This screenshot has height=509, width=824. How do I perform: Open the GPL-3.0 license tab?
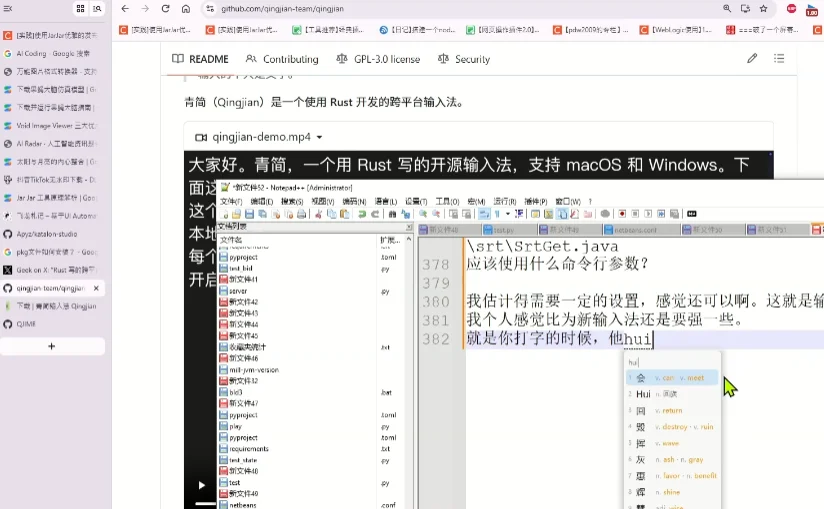pyautogui.click(x=378, y=59)
